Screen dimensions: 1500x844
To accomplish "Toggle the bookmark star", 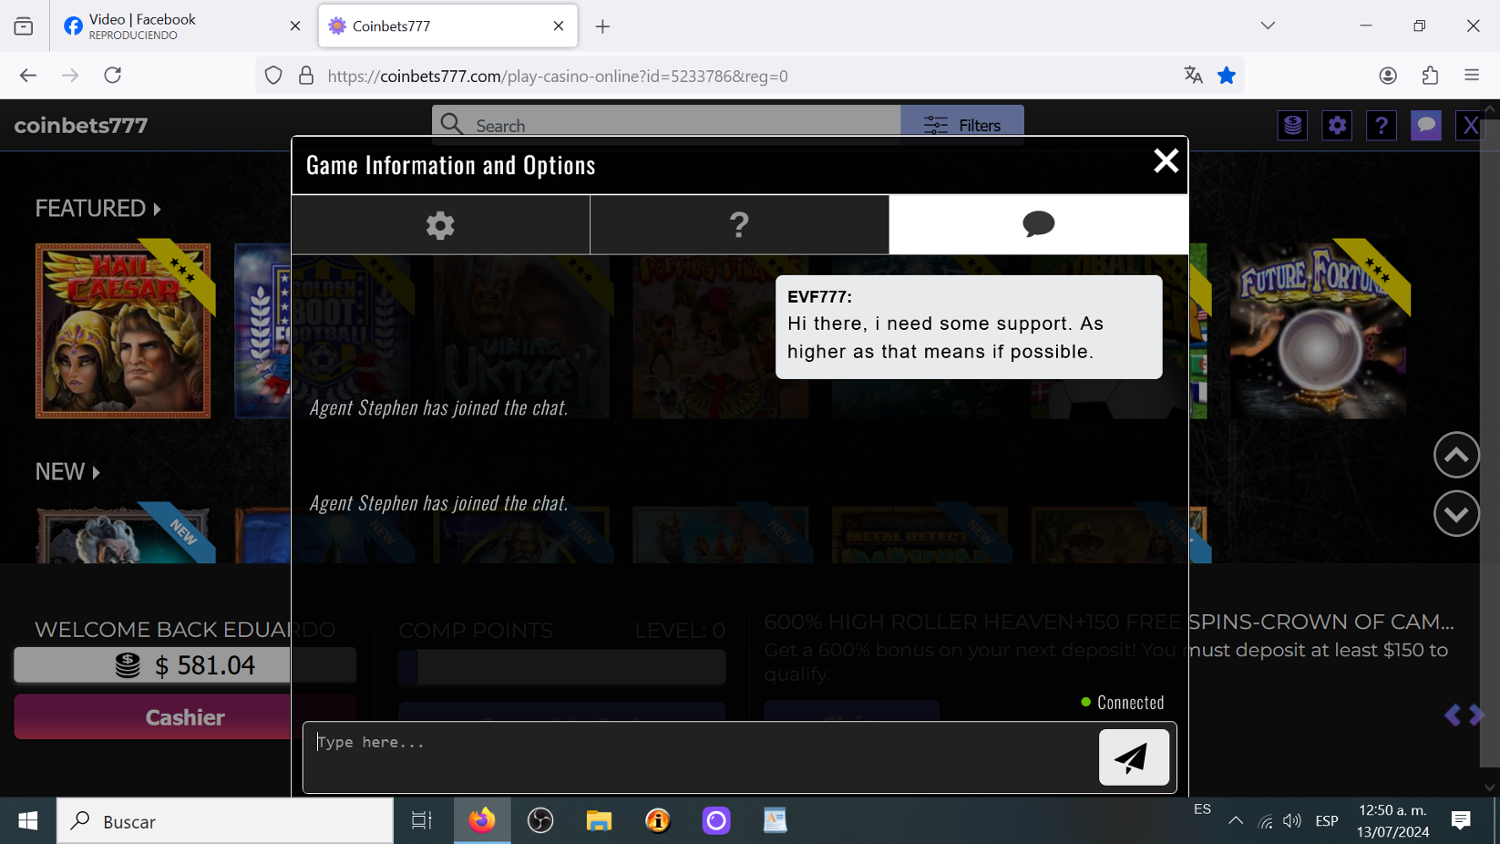I will point(1226,75).
